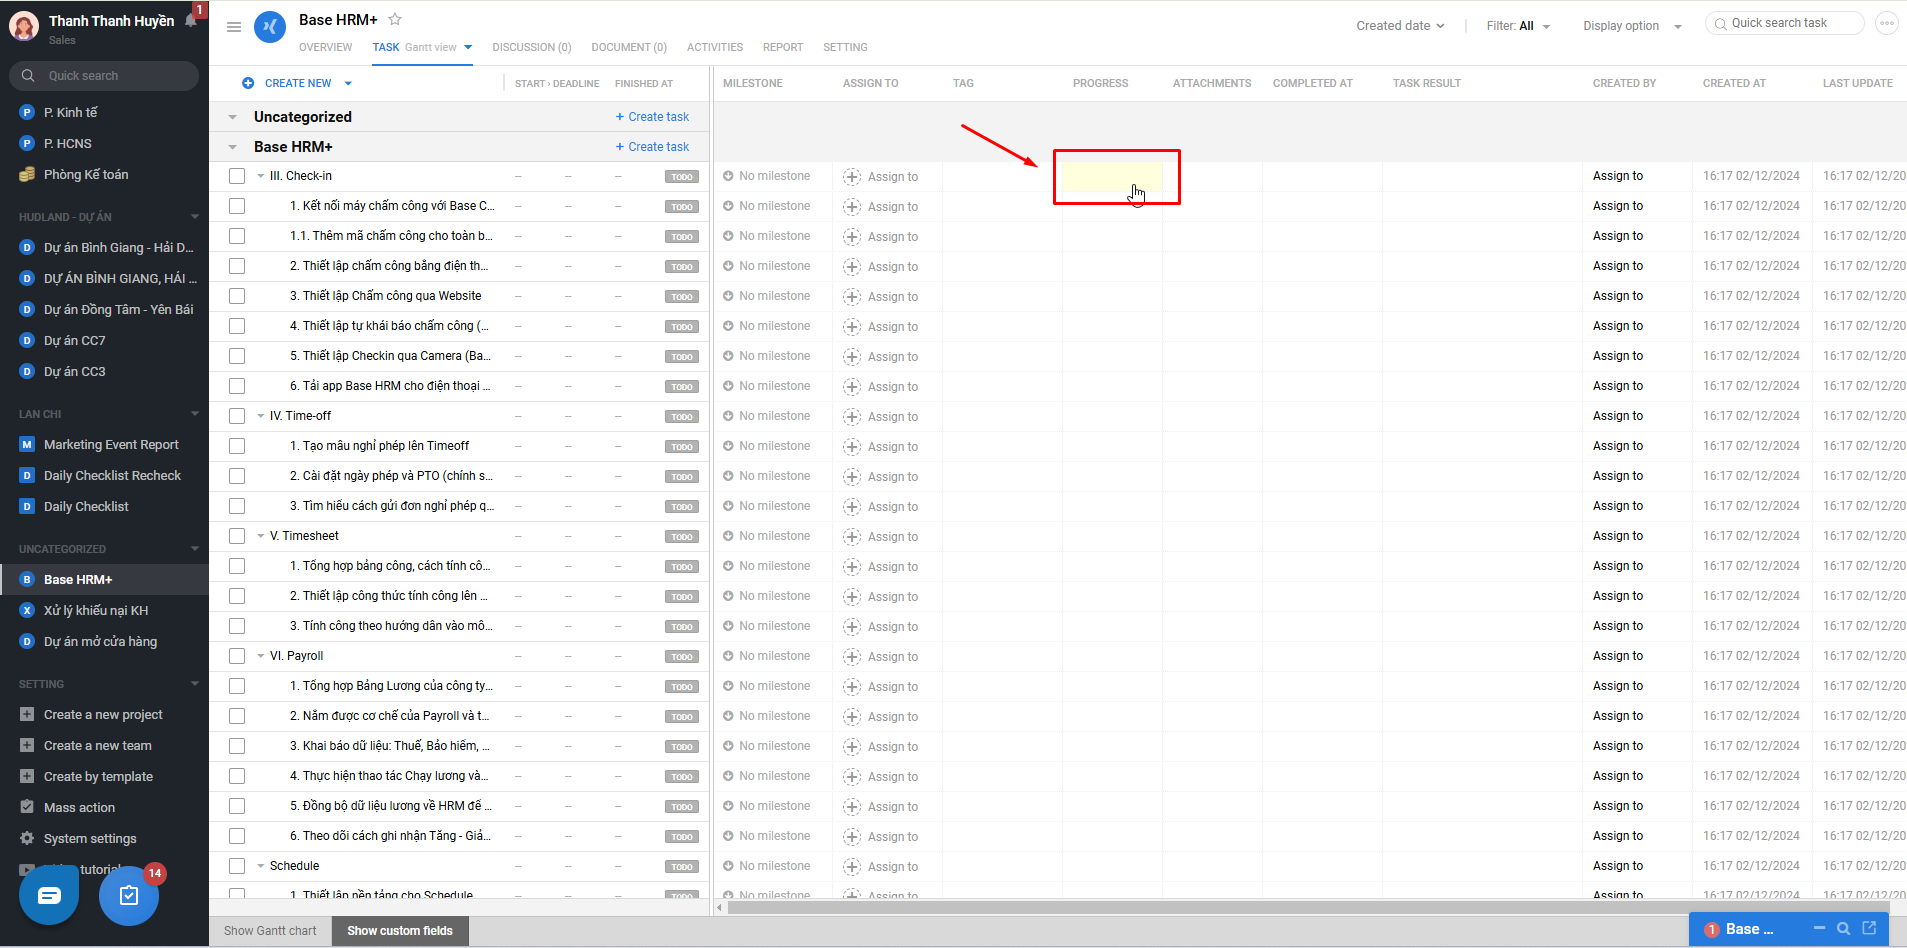Minimize the Base chat bar
Screen dimensions: 1907x948
point(1819,929)
